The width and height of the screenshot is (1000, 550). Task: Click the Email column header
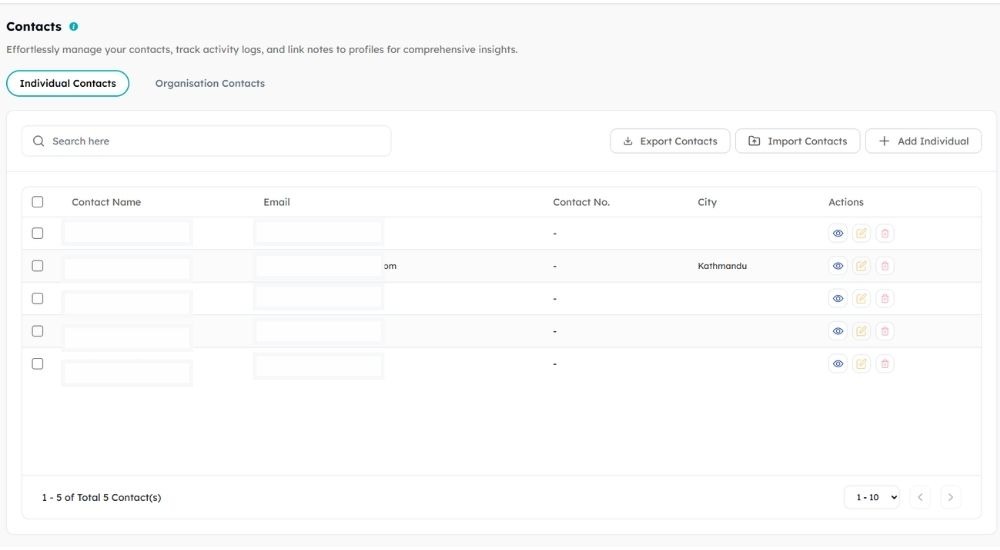click(x=277, y=202)
